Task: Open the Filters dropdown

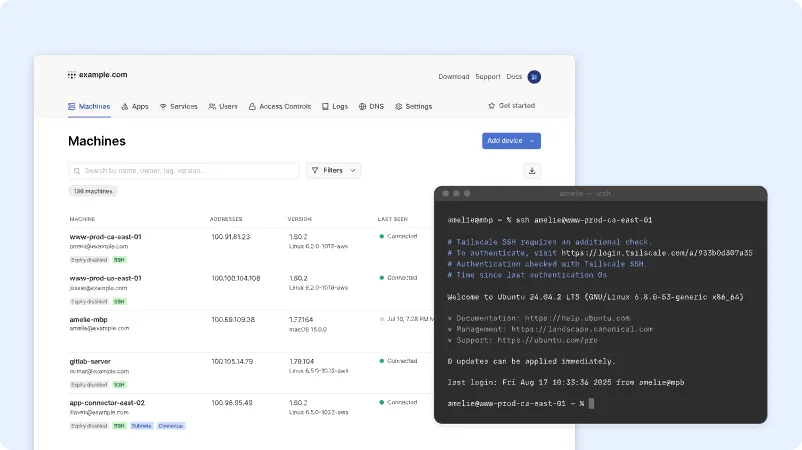Action: [x=333, y=170]
